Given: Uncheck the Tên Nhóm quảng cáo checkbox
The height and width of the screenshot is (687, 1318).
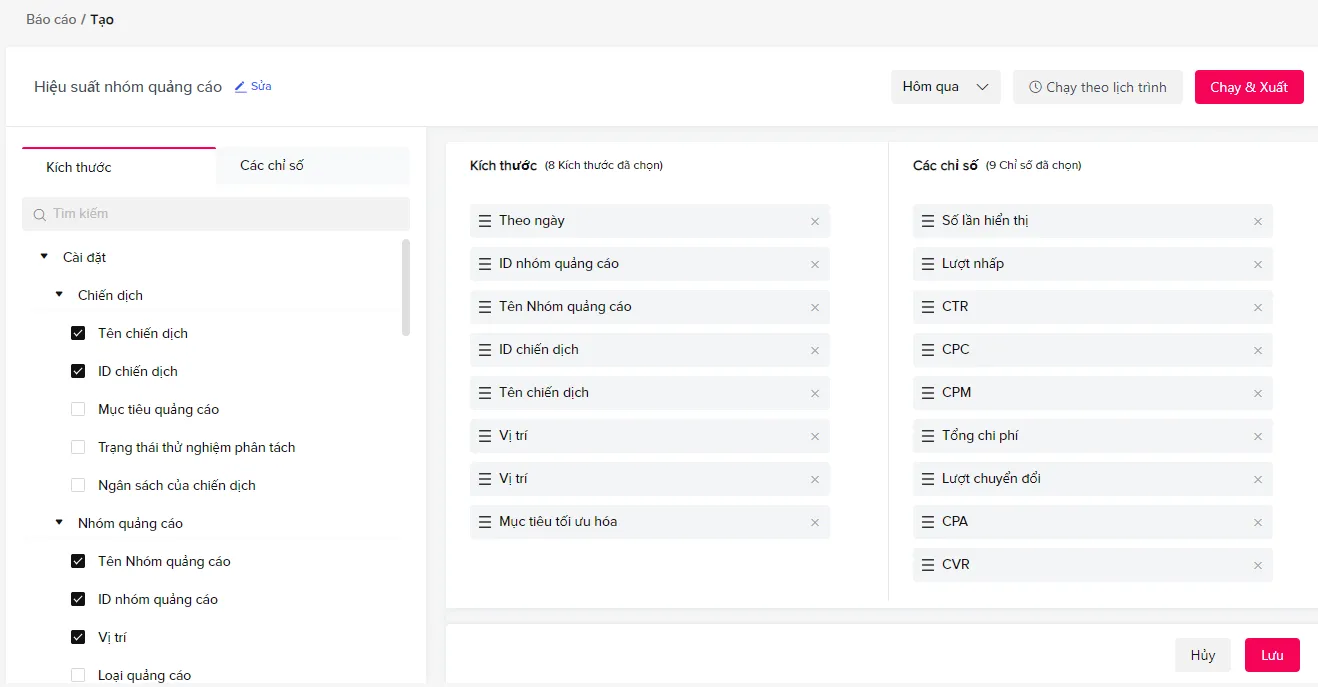Looking at the screenshot, I should click(x=78, y=561).
